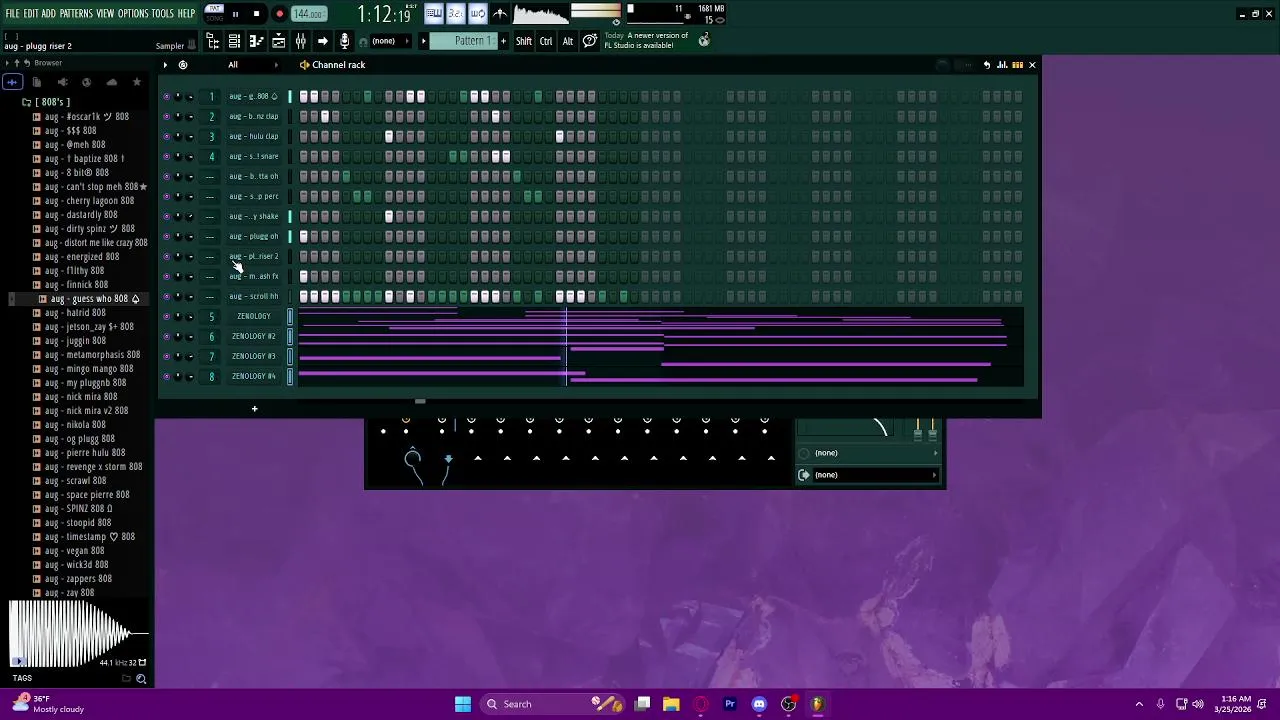Click the FL Studio update notification globe icon
The image size is (1280, 720).
704,40
